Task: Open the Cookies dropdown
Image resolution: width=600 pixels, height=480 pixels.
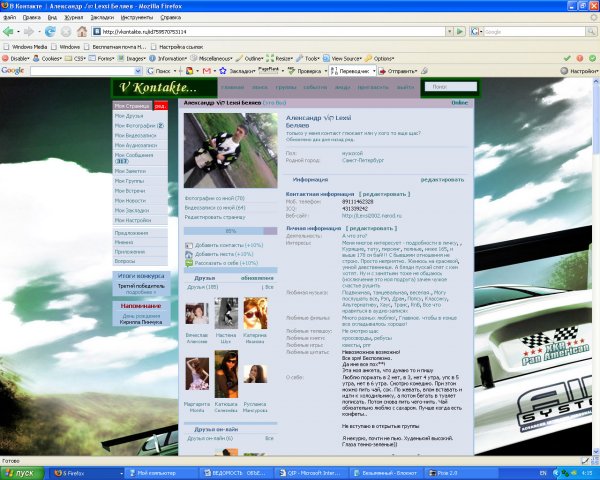Action: pos(47,58)
